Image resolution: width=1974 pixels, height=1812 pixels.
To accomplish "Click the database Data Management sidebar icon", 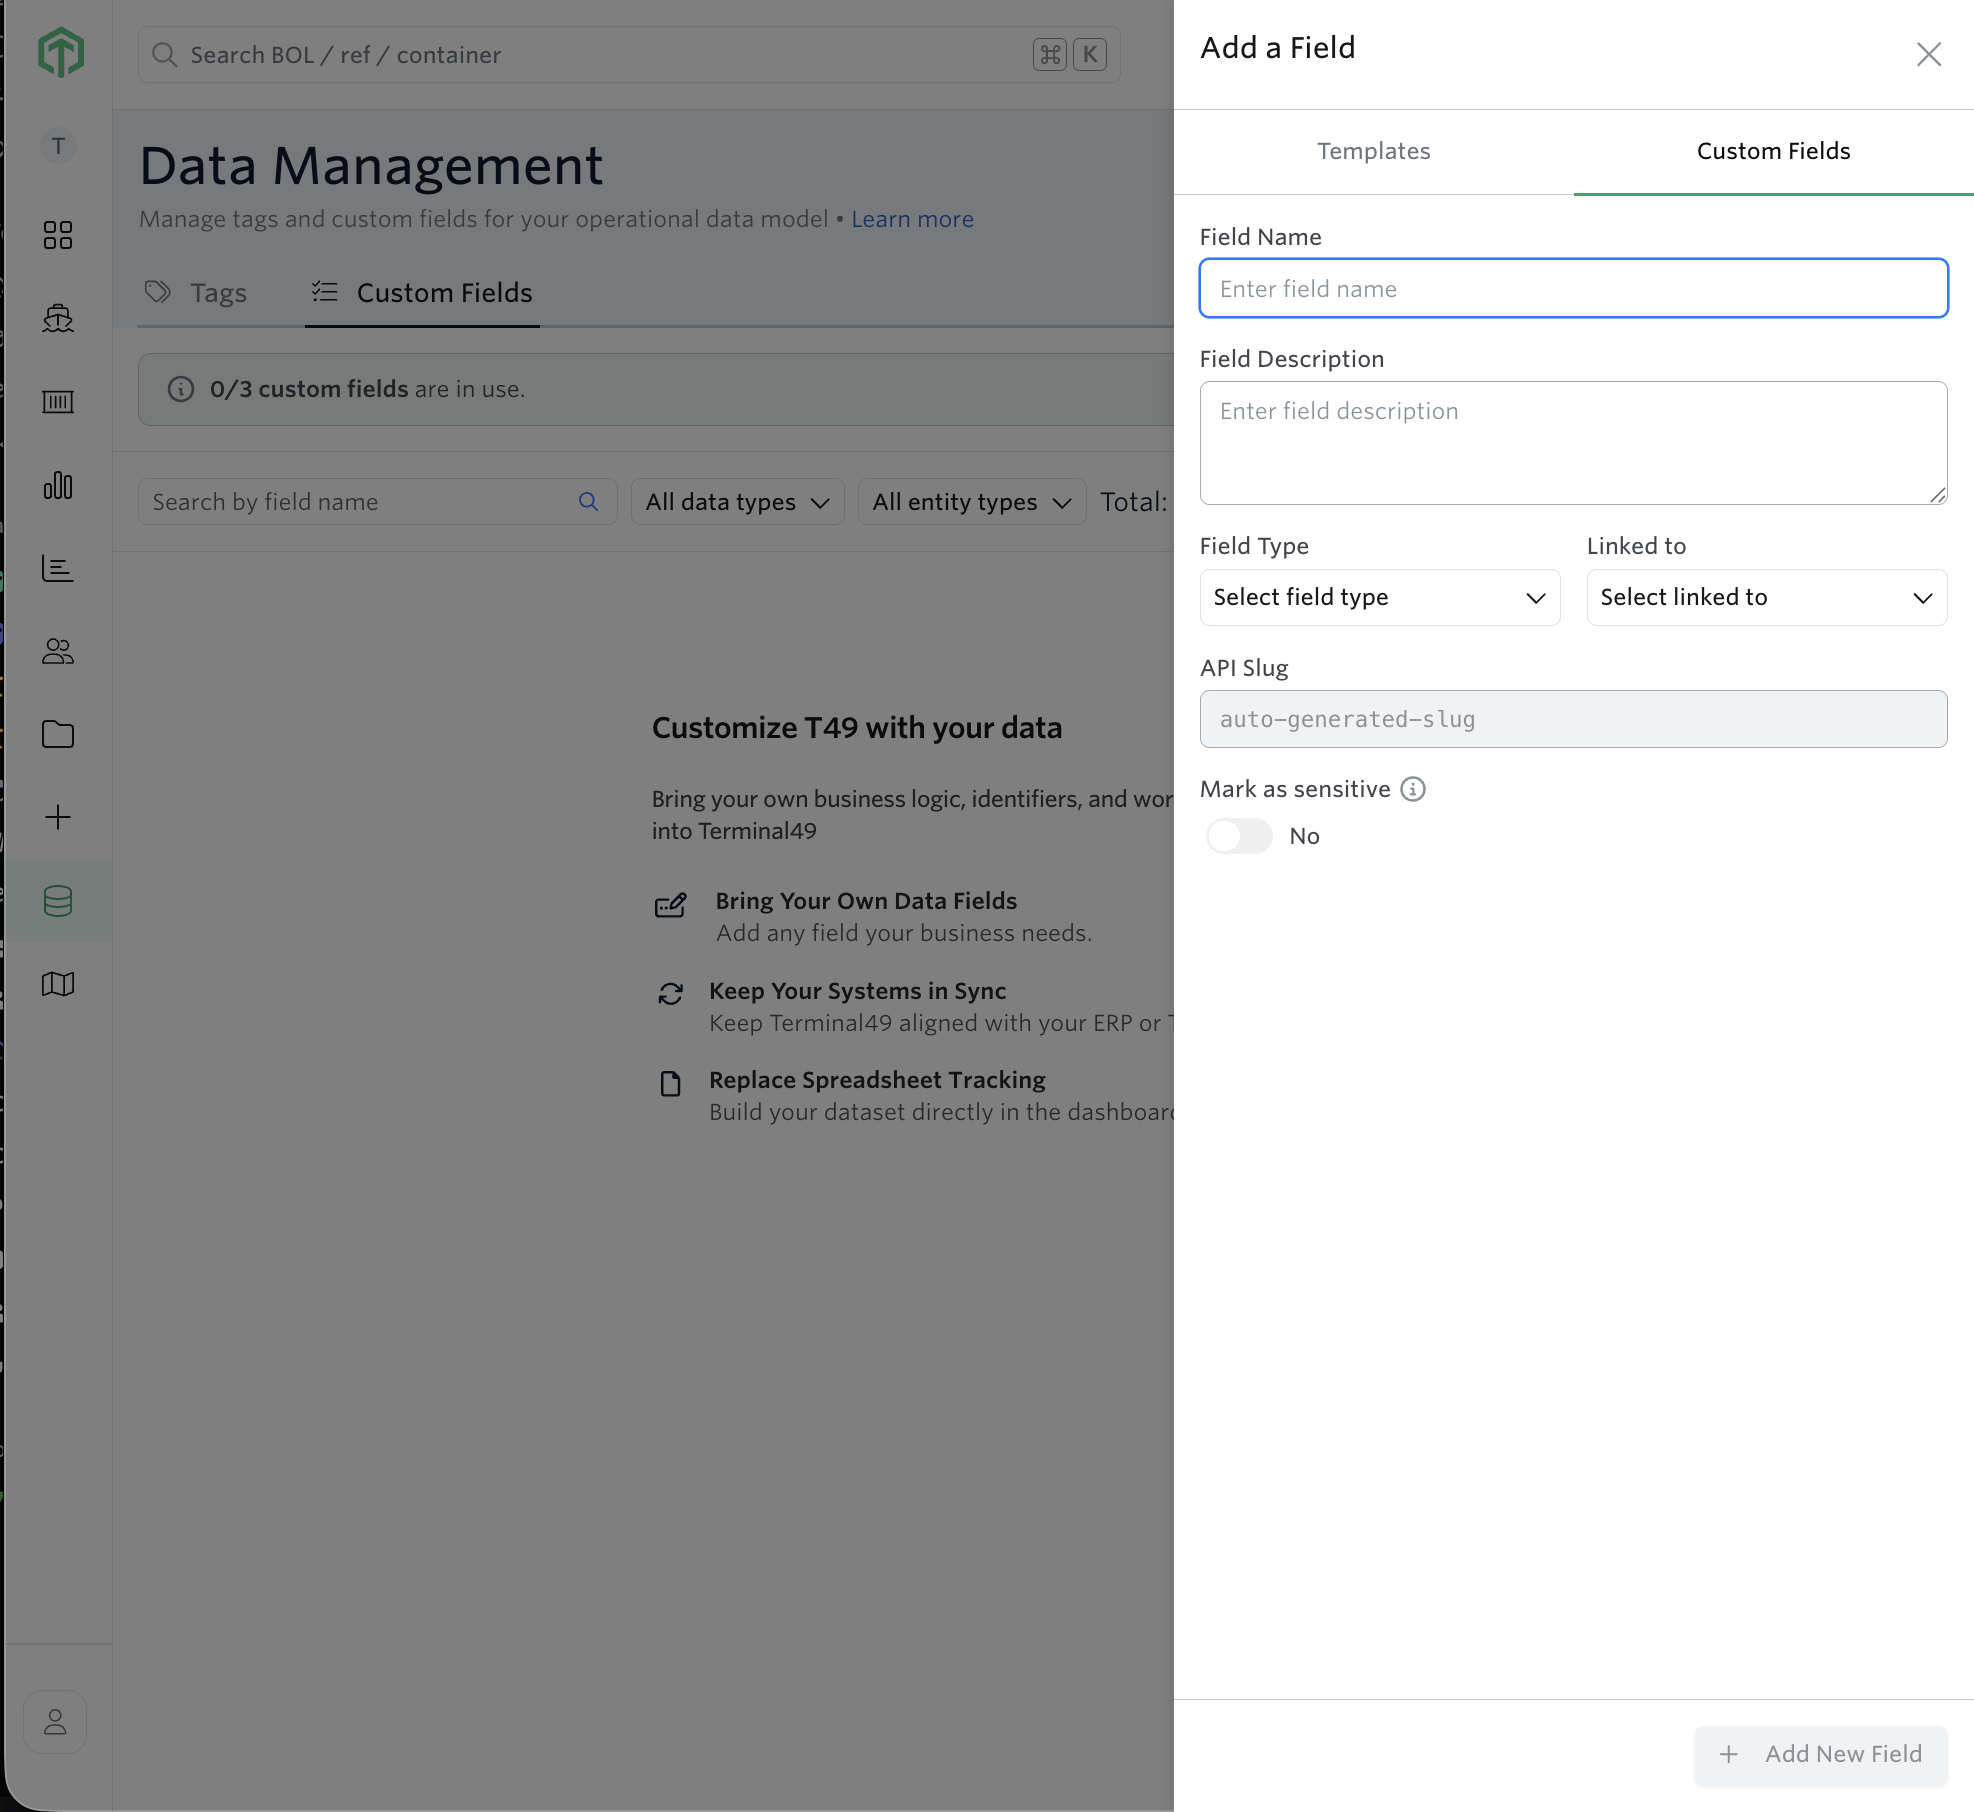I will 58,901.
